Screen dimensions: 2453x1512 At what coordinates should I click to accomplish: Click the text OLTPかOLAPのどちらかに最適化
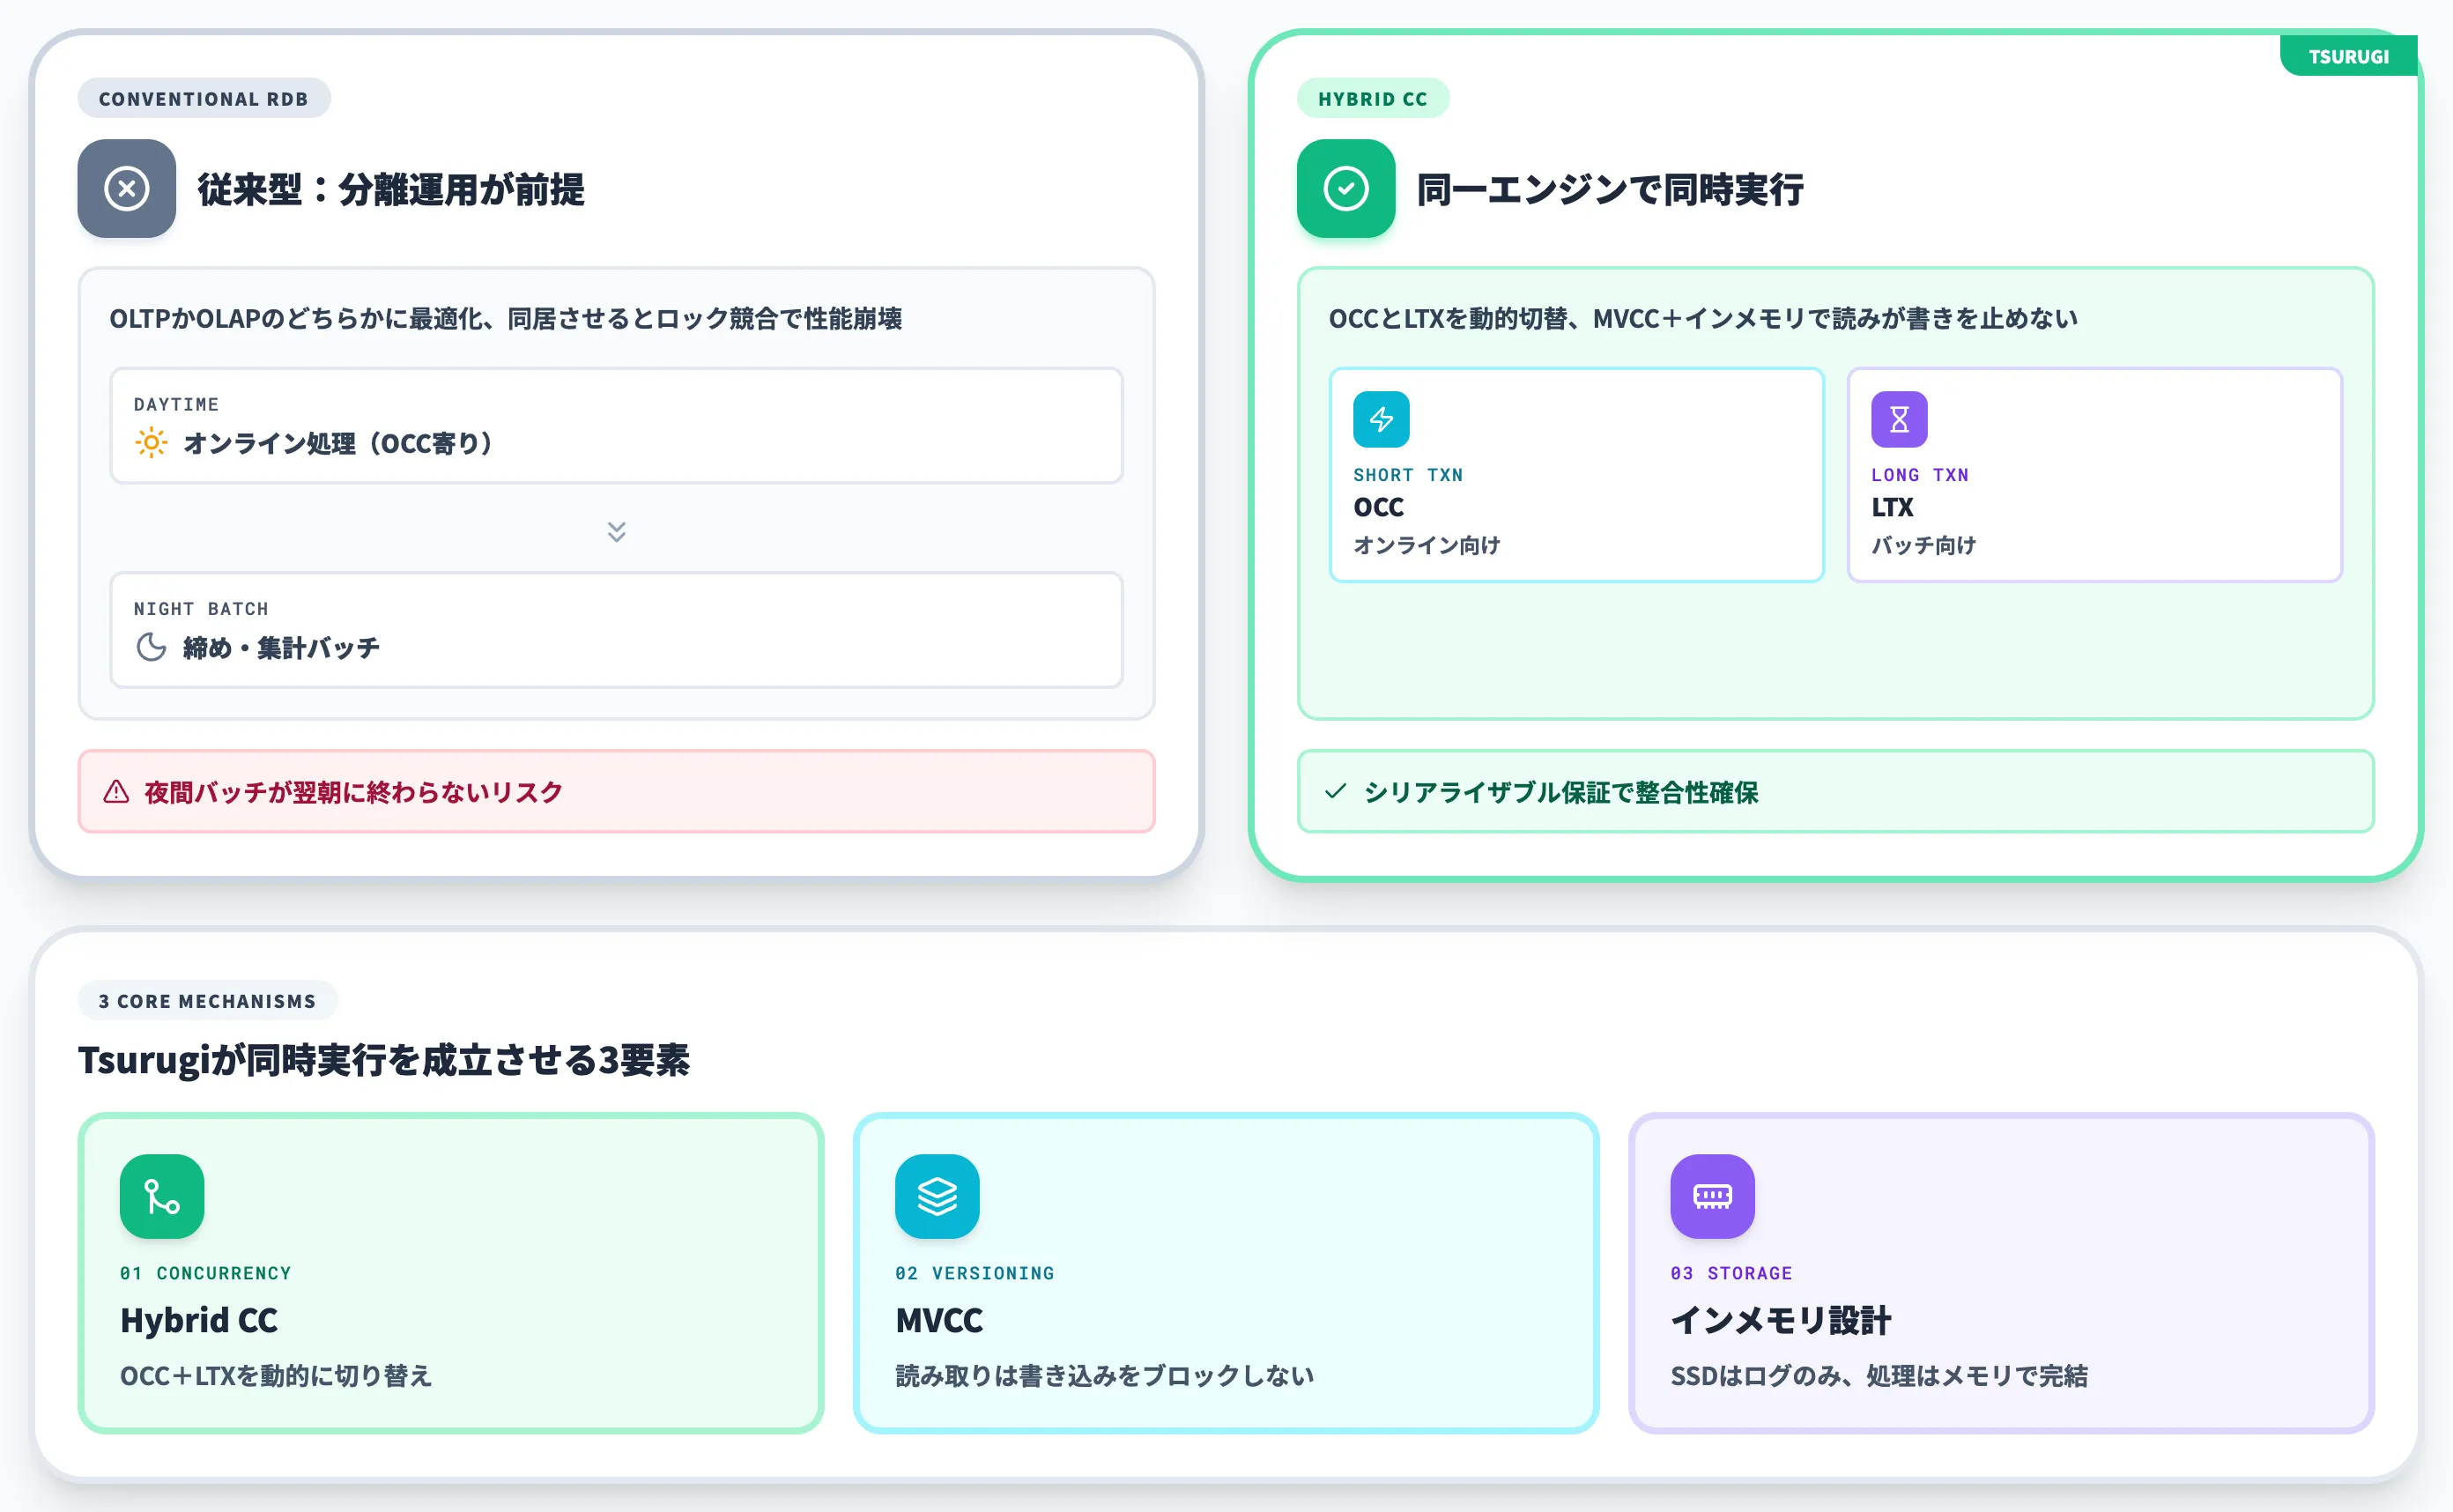[296, 318]
